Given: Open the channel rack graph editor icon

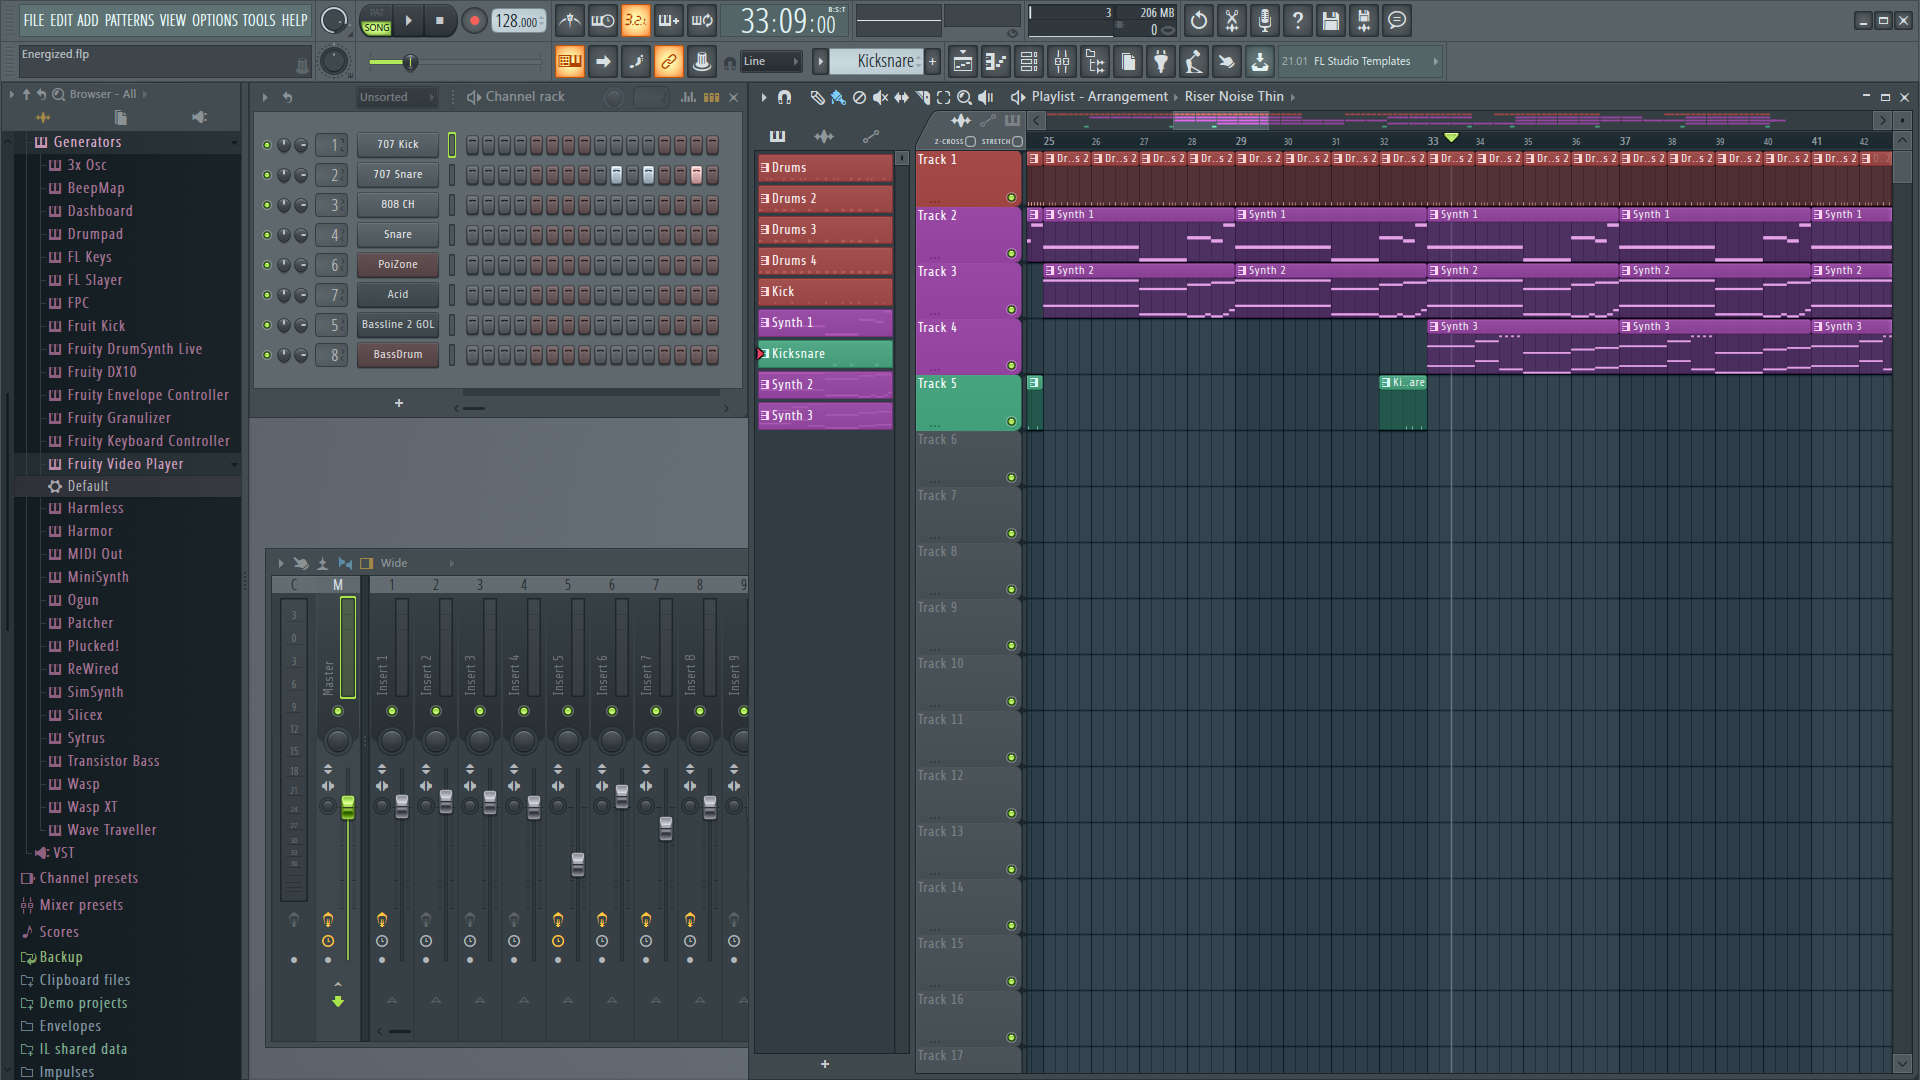Looking at the screenshot, I should pos(688,97).
